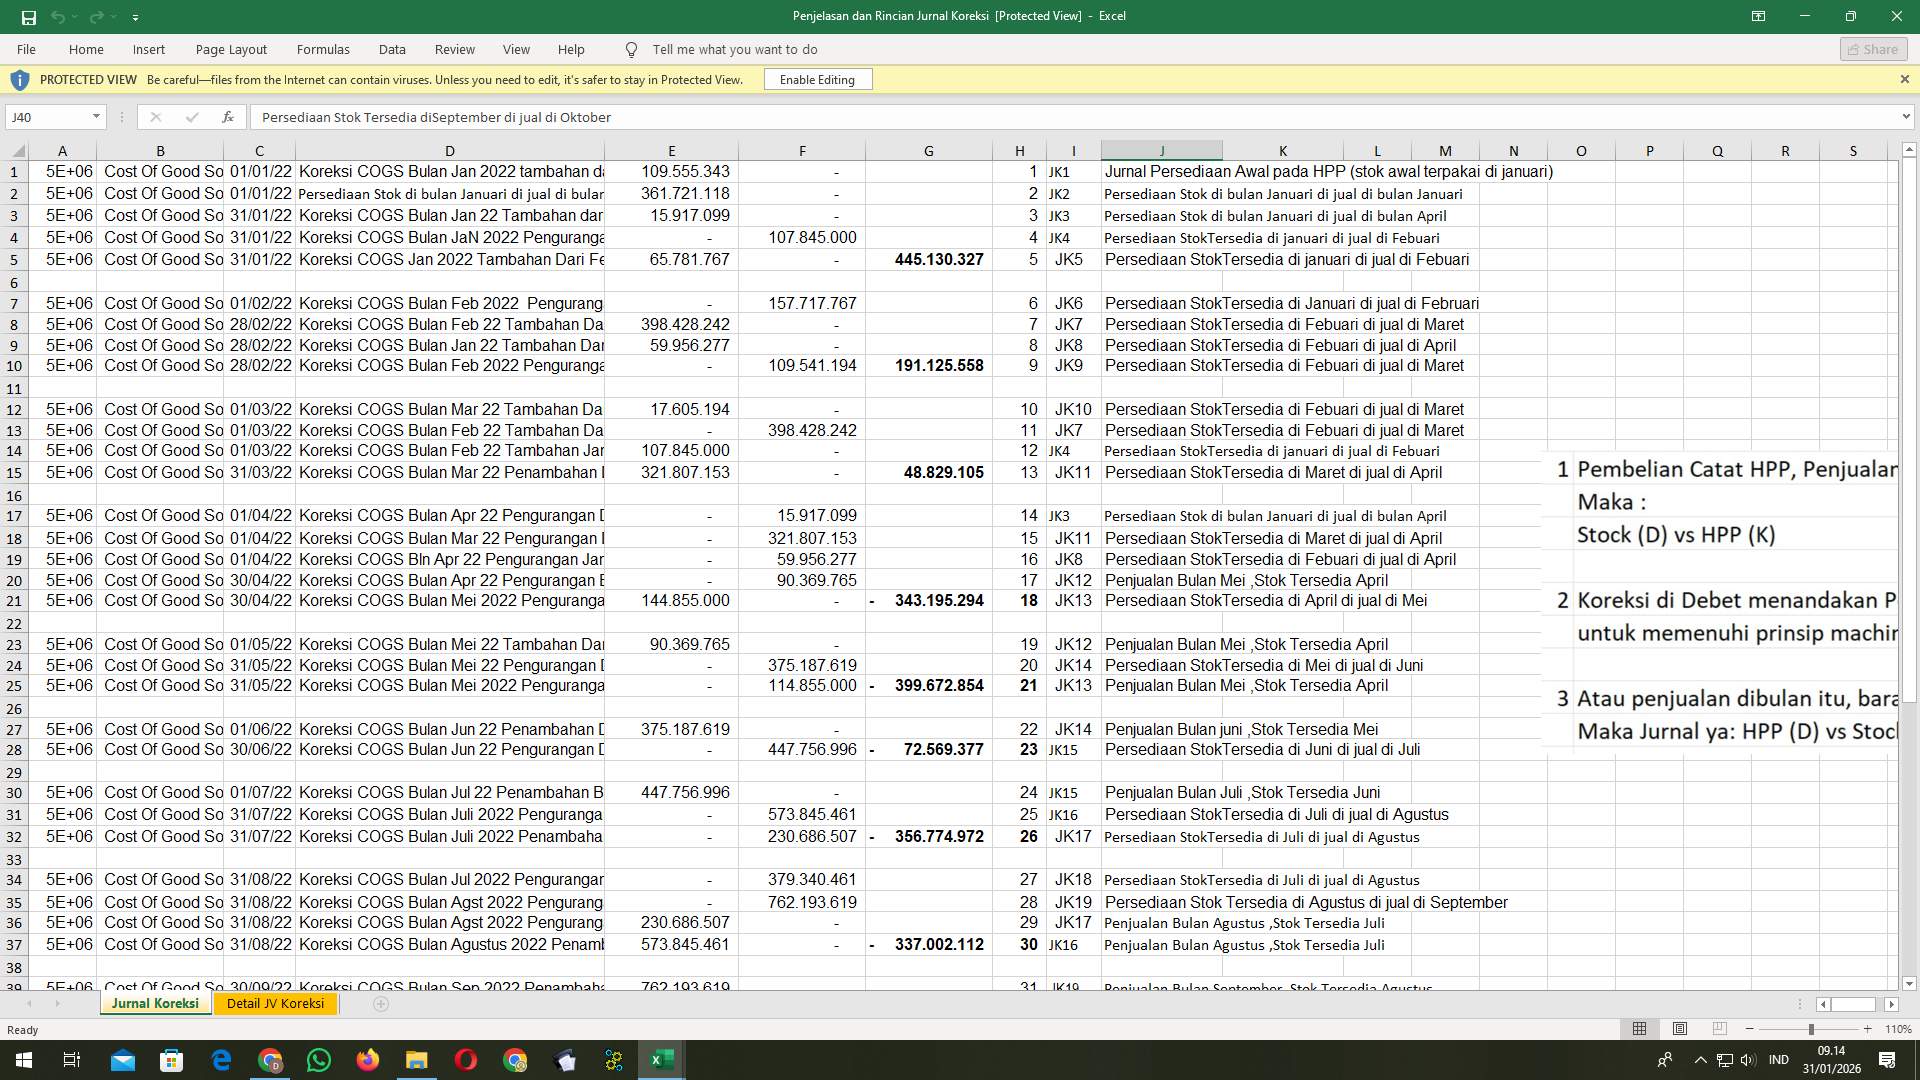Viewport: 1920px width, 1080px height.
Task: Click inside the formula bar
Action: (700, 117)
